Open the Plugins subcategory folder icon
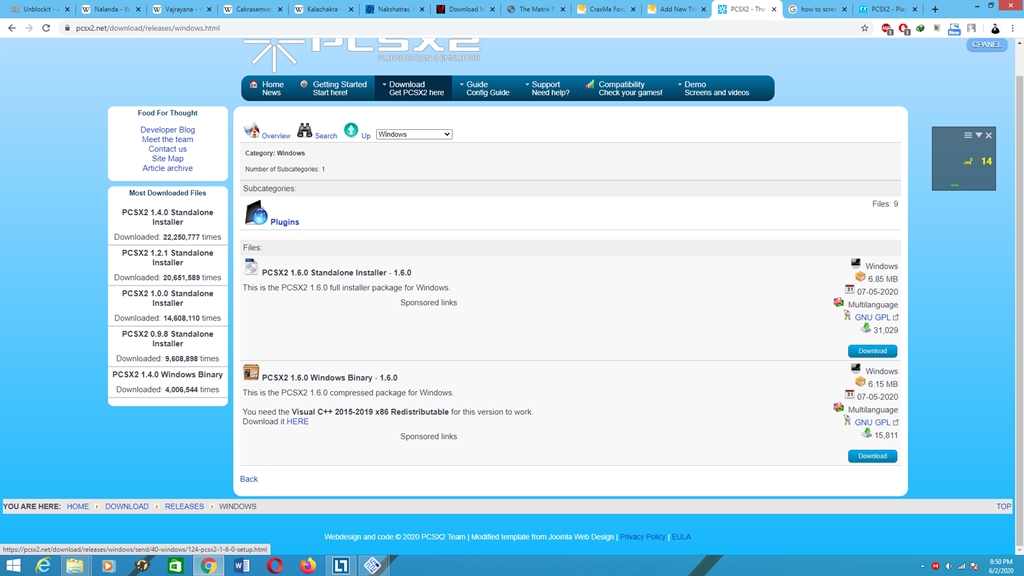 click(256, 214)
